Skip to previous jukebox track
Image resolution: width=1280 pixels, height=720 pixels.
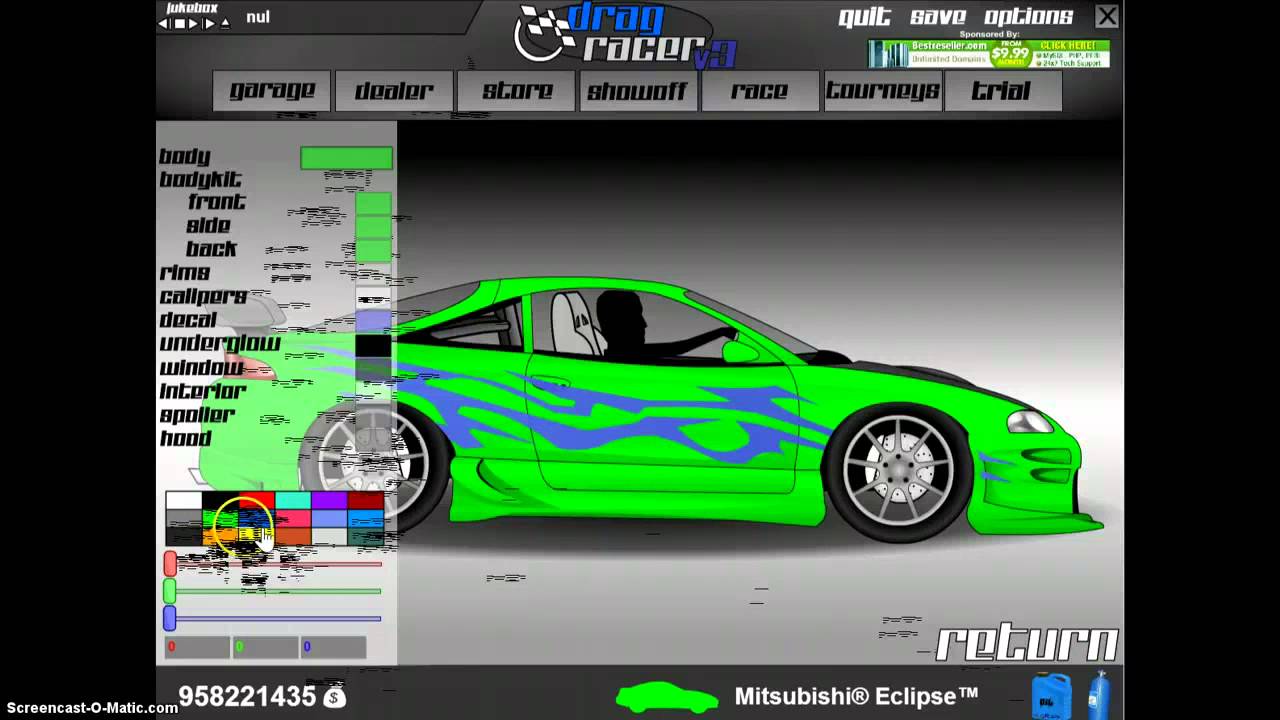tap(165, 23)
